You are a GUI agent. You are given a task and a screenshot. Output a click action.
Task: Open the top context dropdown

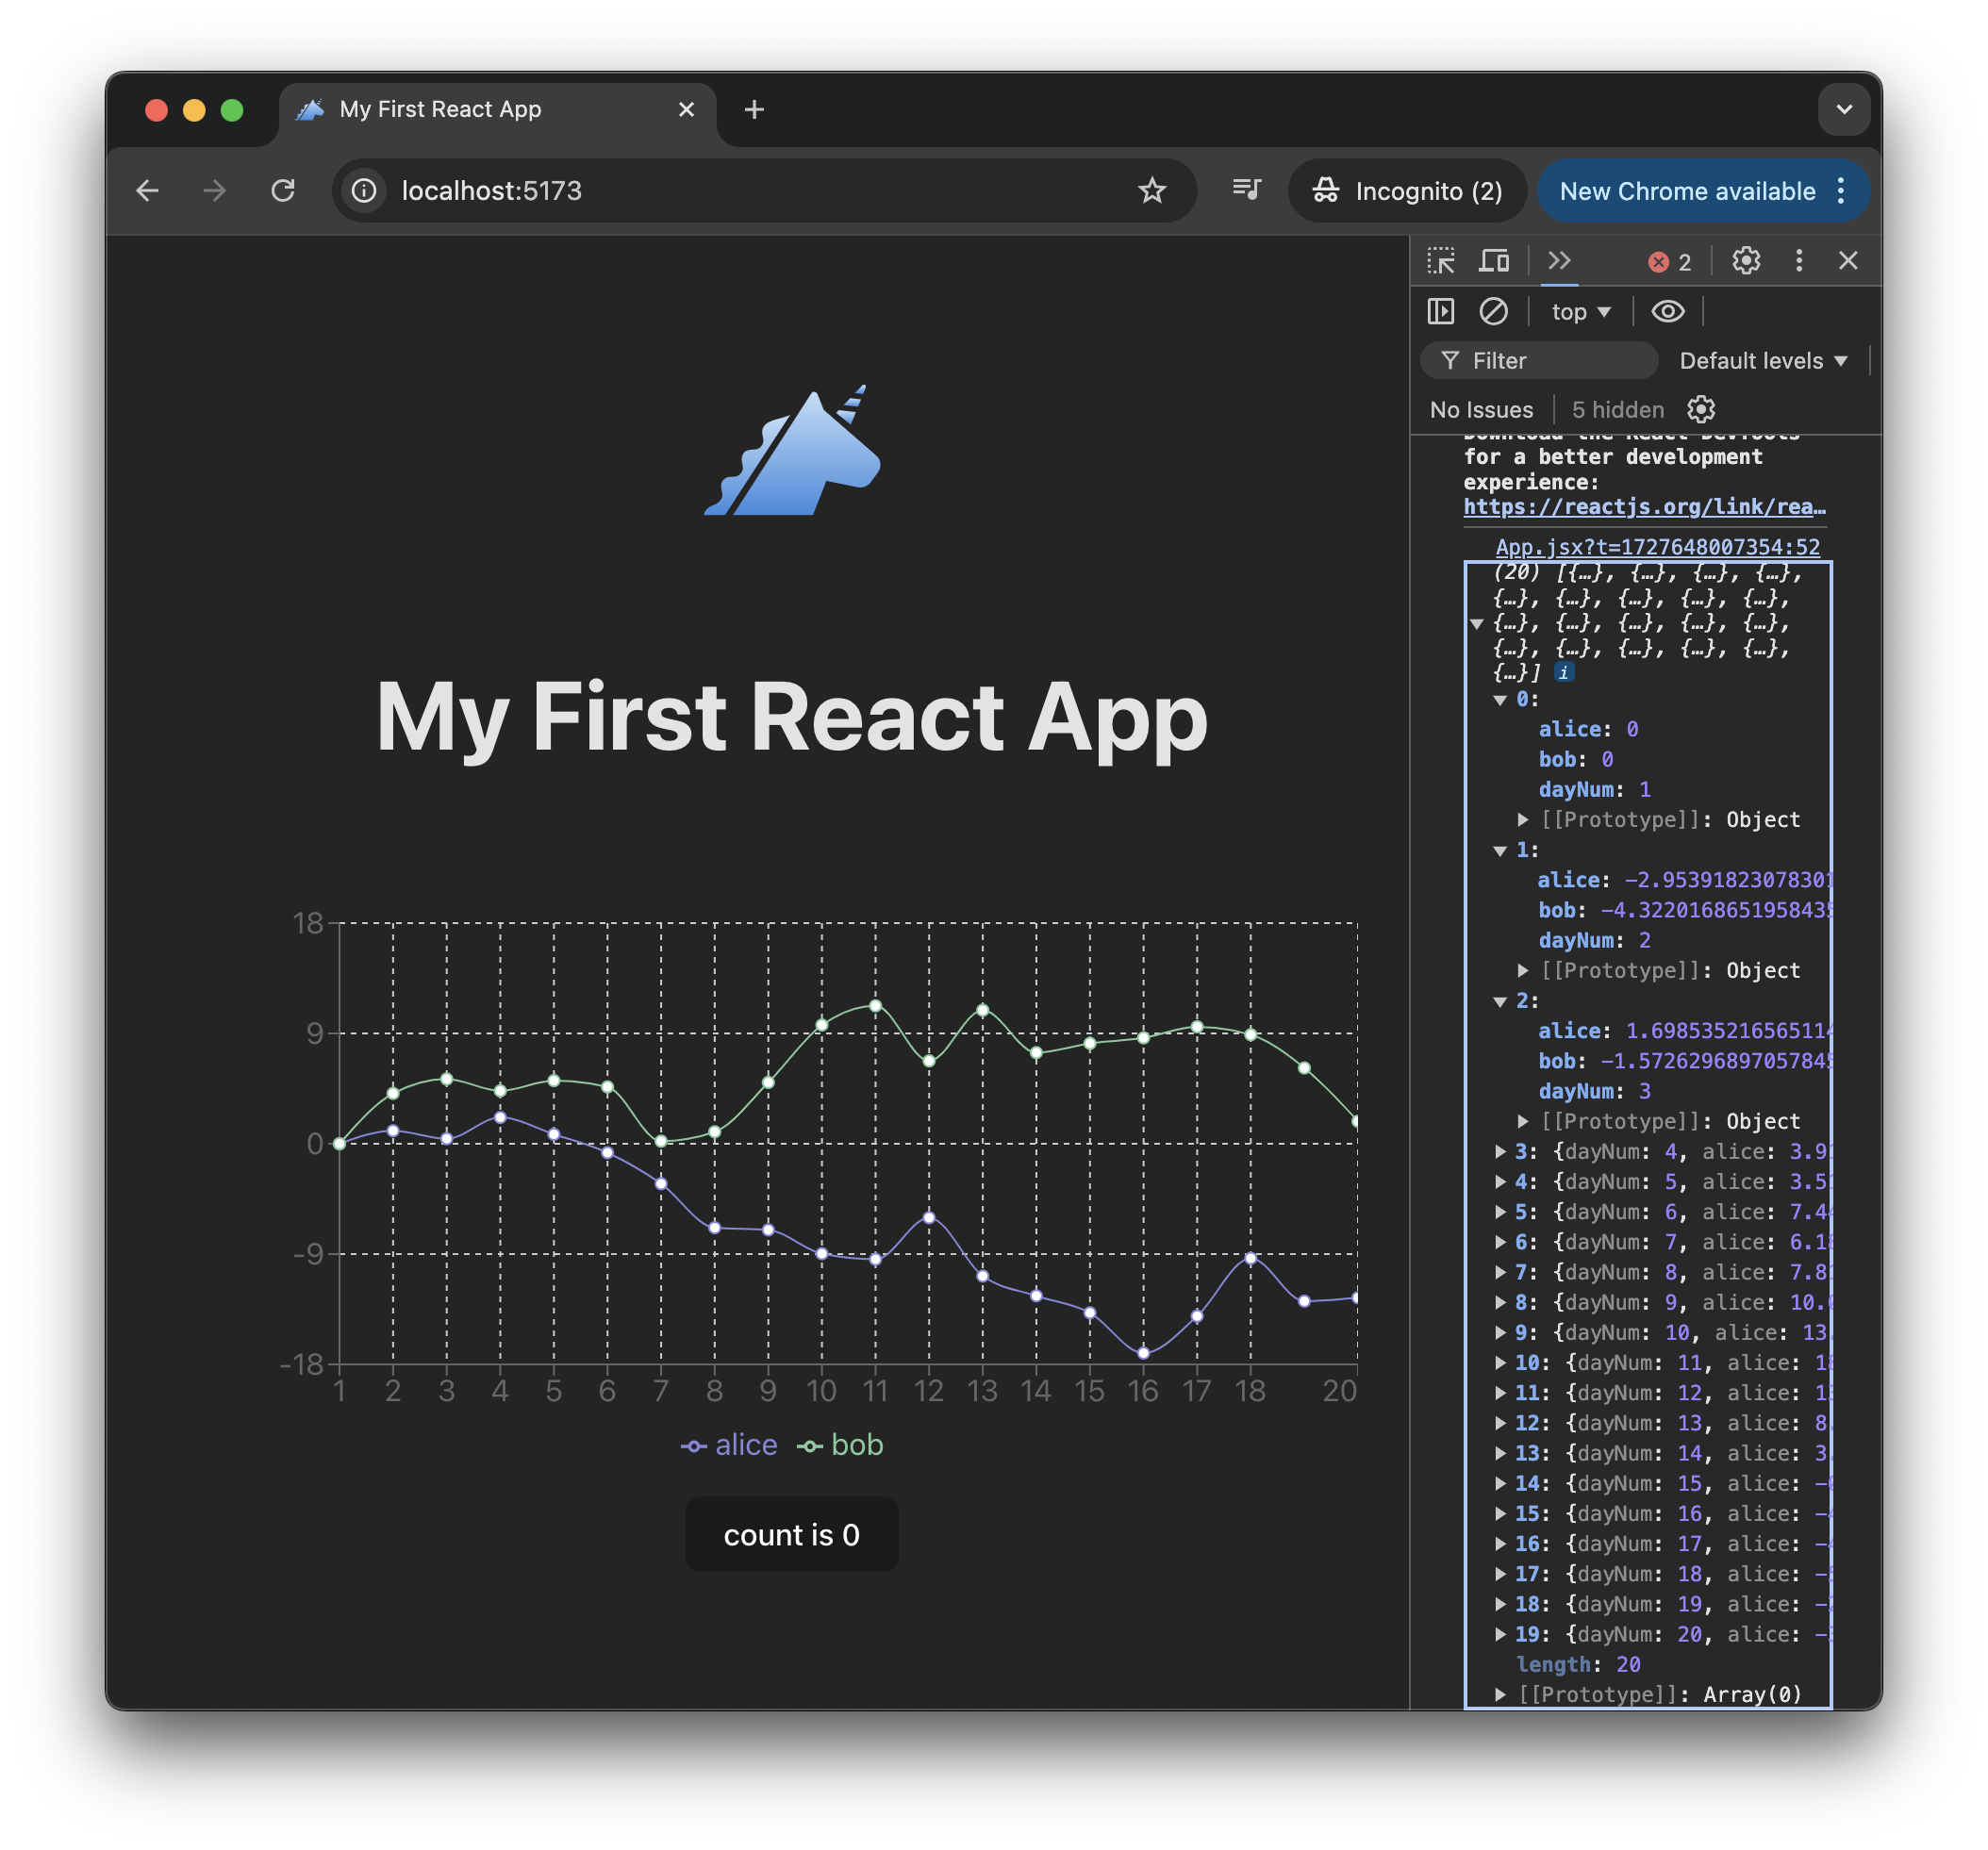click(1580, 312)
